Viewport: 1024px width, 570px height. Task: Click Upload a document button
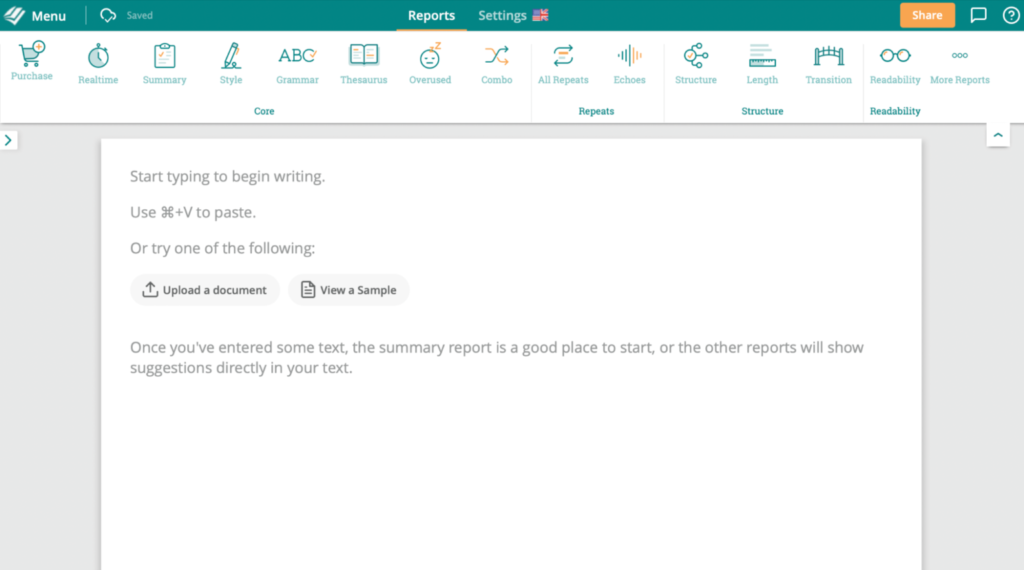pos(205,290)
